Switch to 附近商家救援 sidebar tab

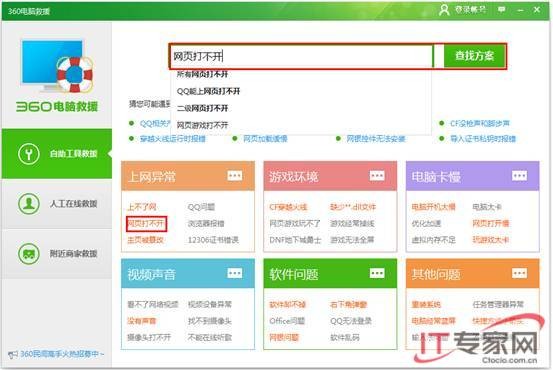(x=57, y=254)
